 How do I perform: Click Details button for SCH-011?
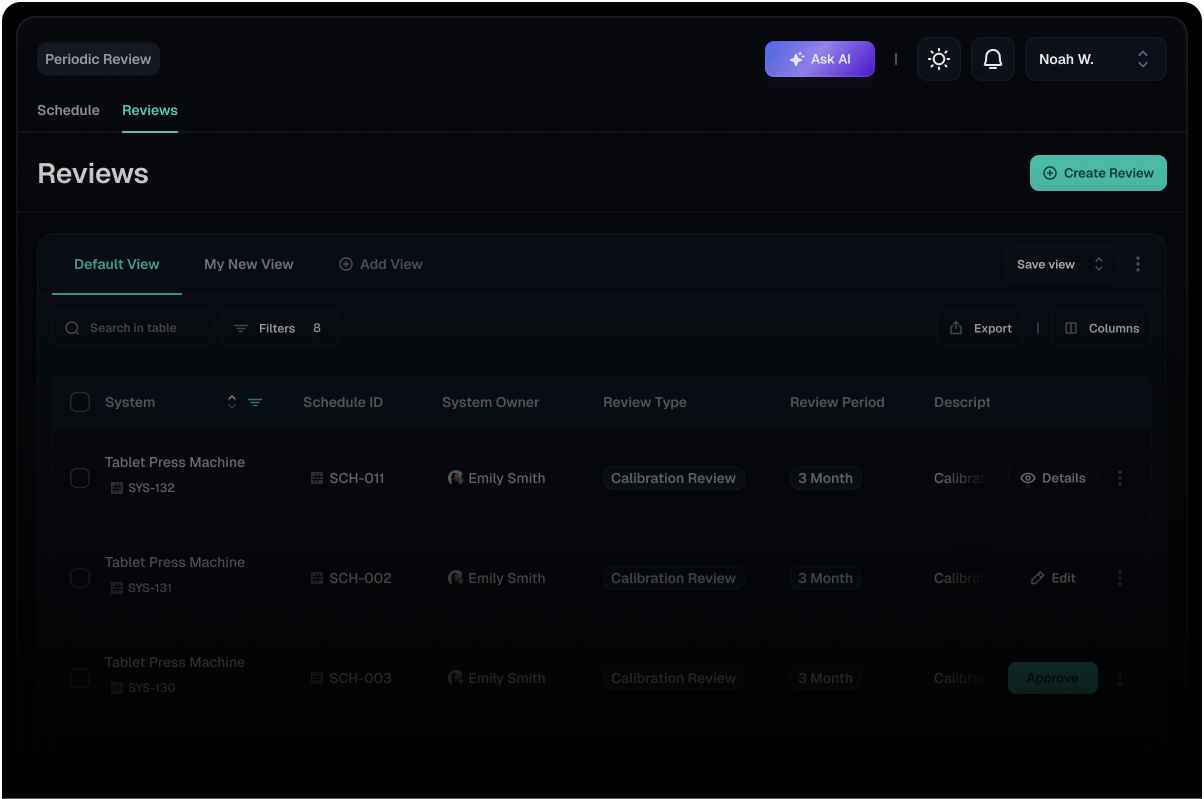tap(1052, 478)
